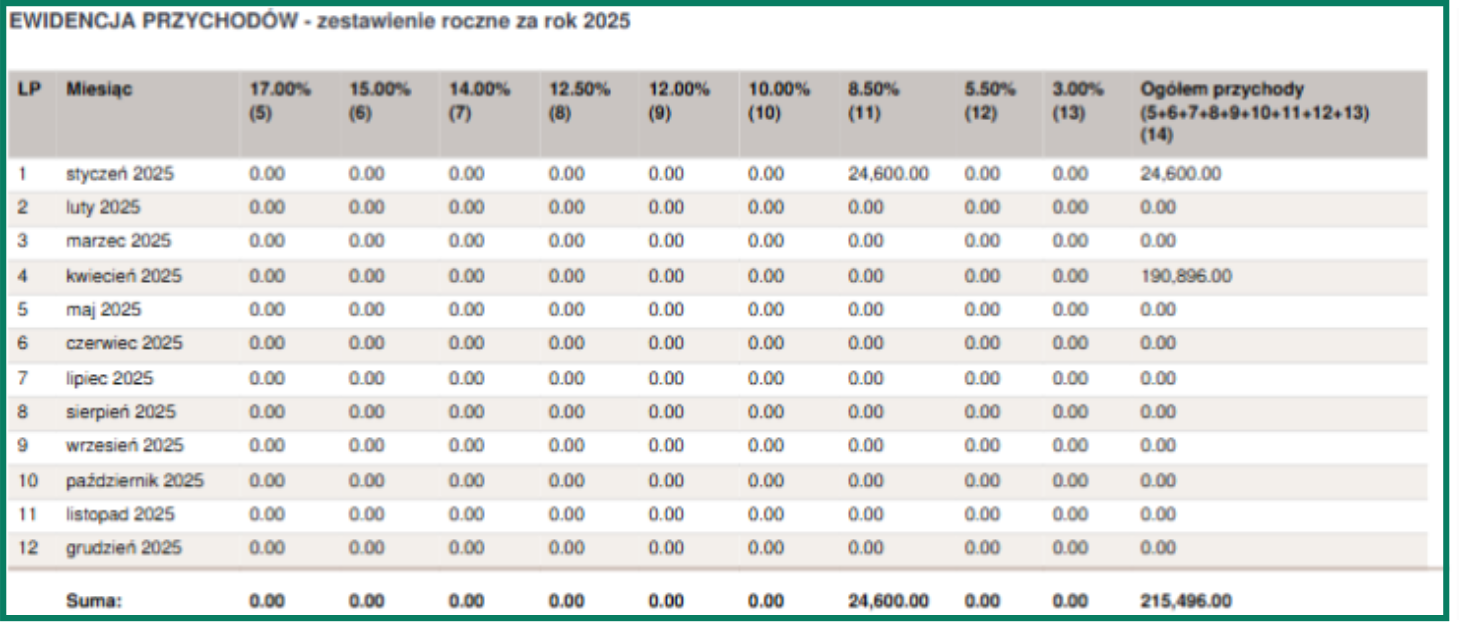Select the czerwiec 2025 month cell
Image resolution: width=1459 pixels, height=622 pixels.
tap(124, 344)
